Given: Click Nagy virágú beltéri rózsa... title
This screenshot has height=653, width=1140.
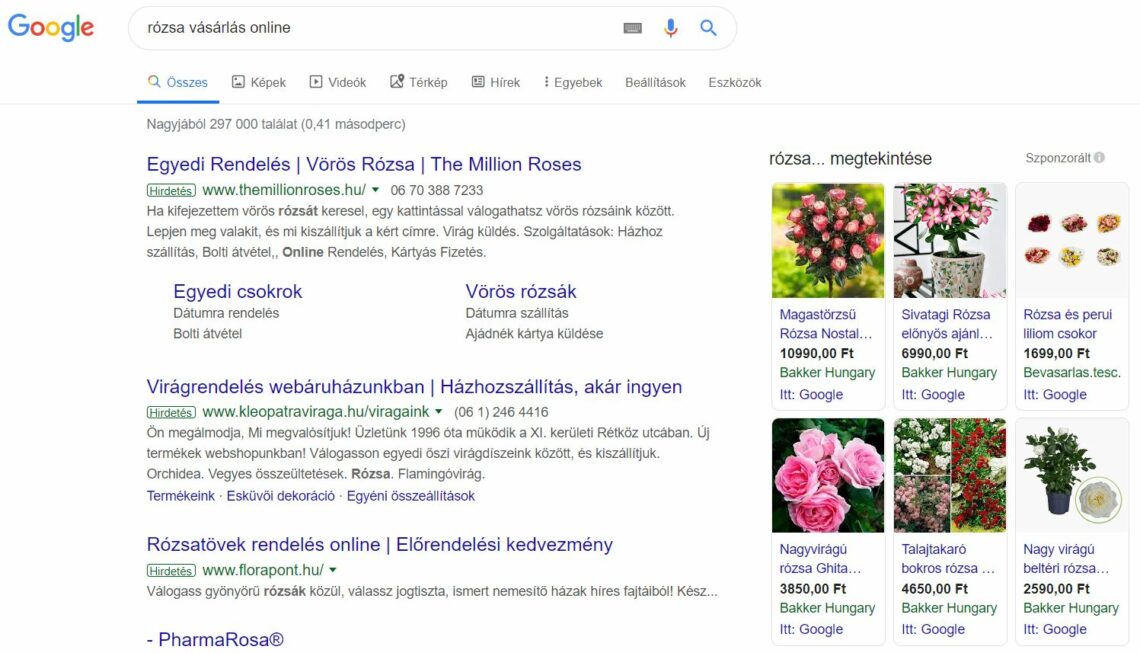Looking at the screenshot, I should point(1066,559).
